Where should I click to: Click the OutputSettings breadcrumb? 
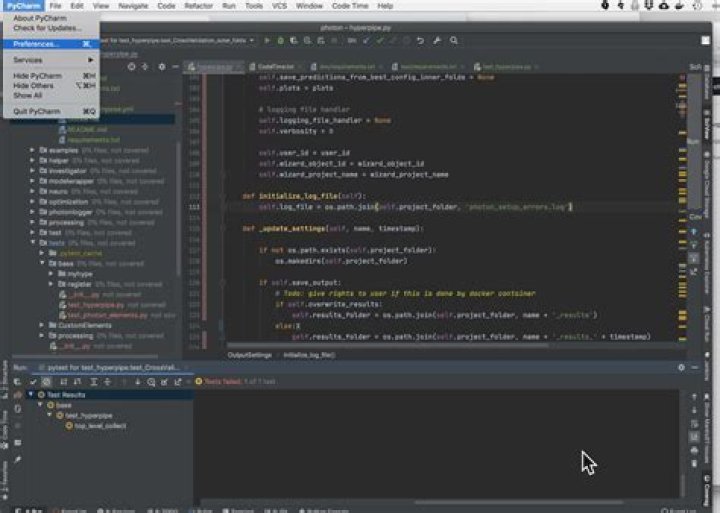pyautogui.click(x=250, y=355)
